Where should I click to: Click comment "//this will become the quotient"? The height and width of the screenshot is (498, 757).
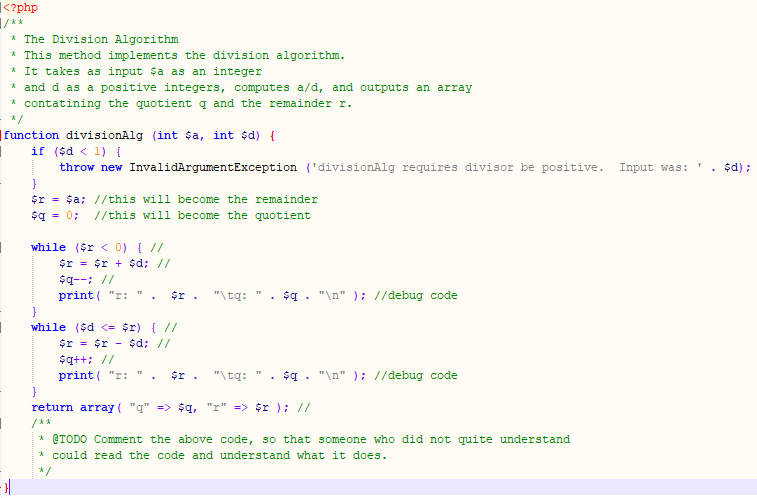203,215
